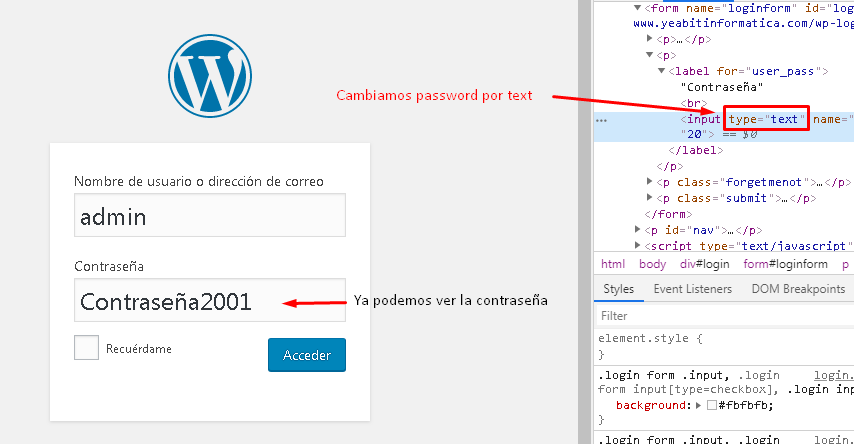Click the "20" == $0 line
The width and height of the screenshot is (854, 444).
pos(718,134)
